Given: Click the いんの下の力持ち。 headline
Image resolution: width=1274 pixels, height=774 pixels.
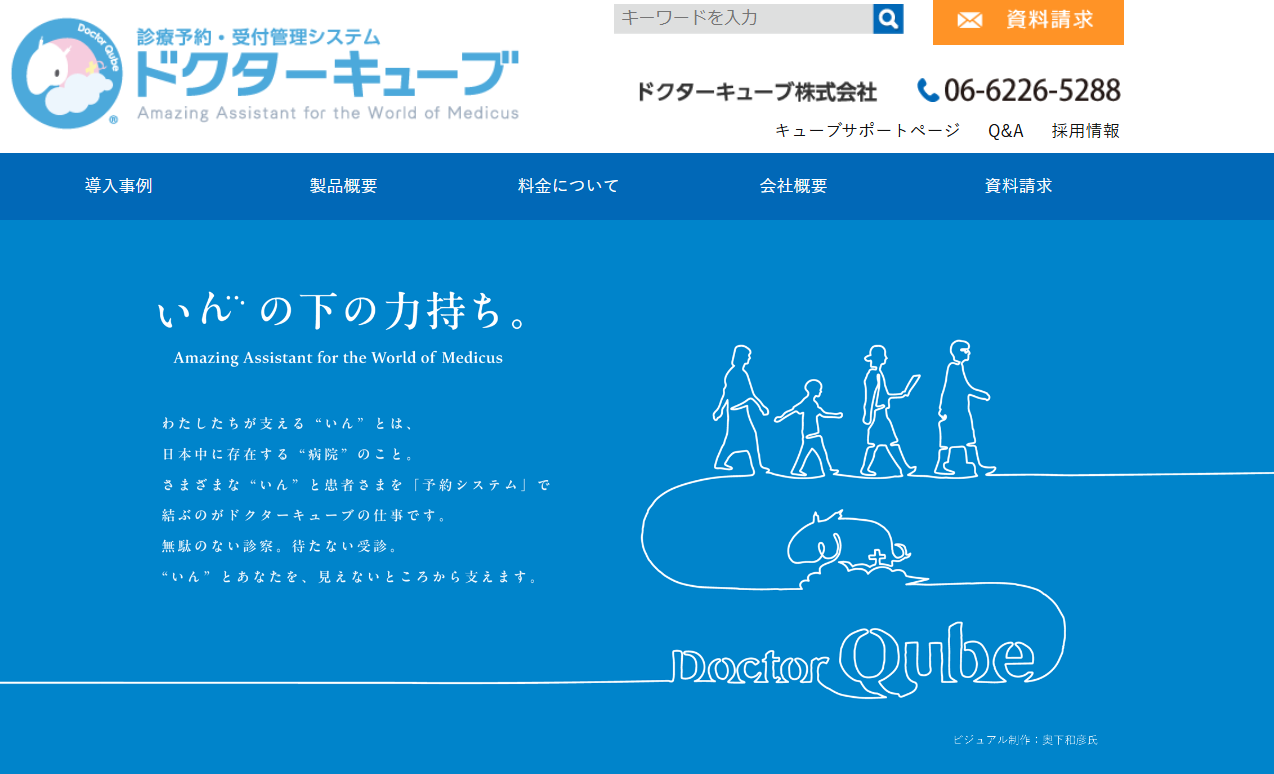Looking at the screenshot, I should pyautogui.click(x=342, y=310).
